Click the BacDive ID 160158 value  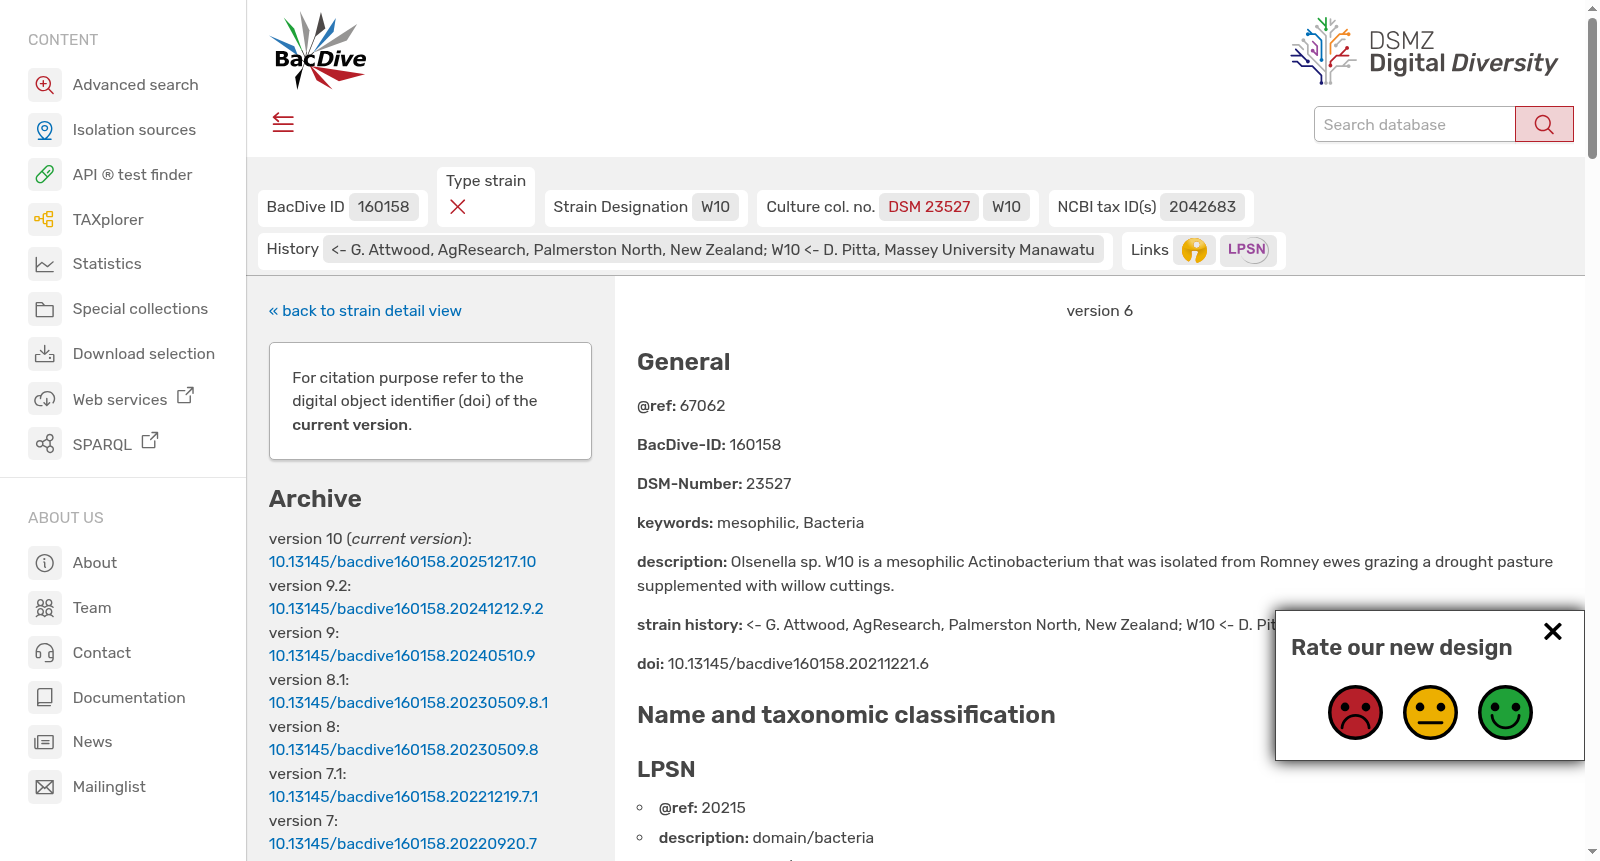pos(383,207)
